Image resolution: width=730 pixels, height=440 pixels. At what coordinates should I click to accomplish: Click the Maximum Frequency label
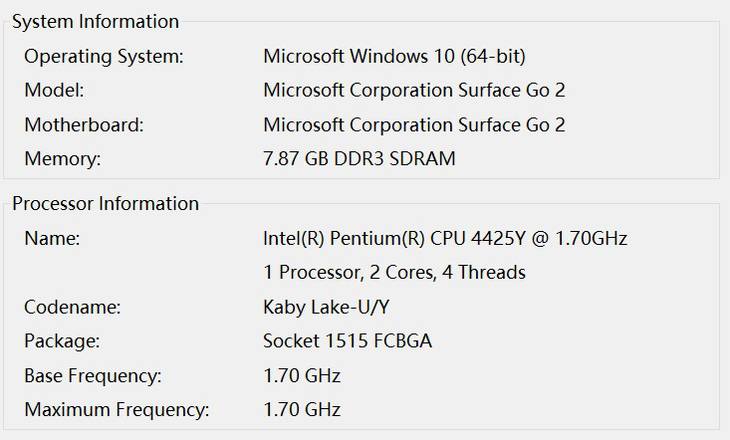click(117, 410)
